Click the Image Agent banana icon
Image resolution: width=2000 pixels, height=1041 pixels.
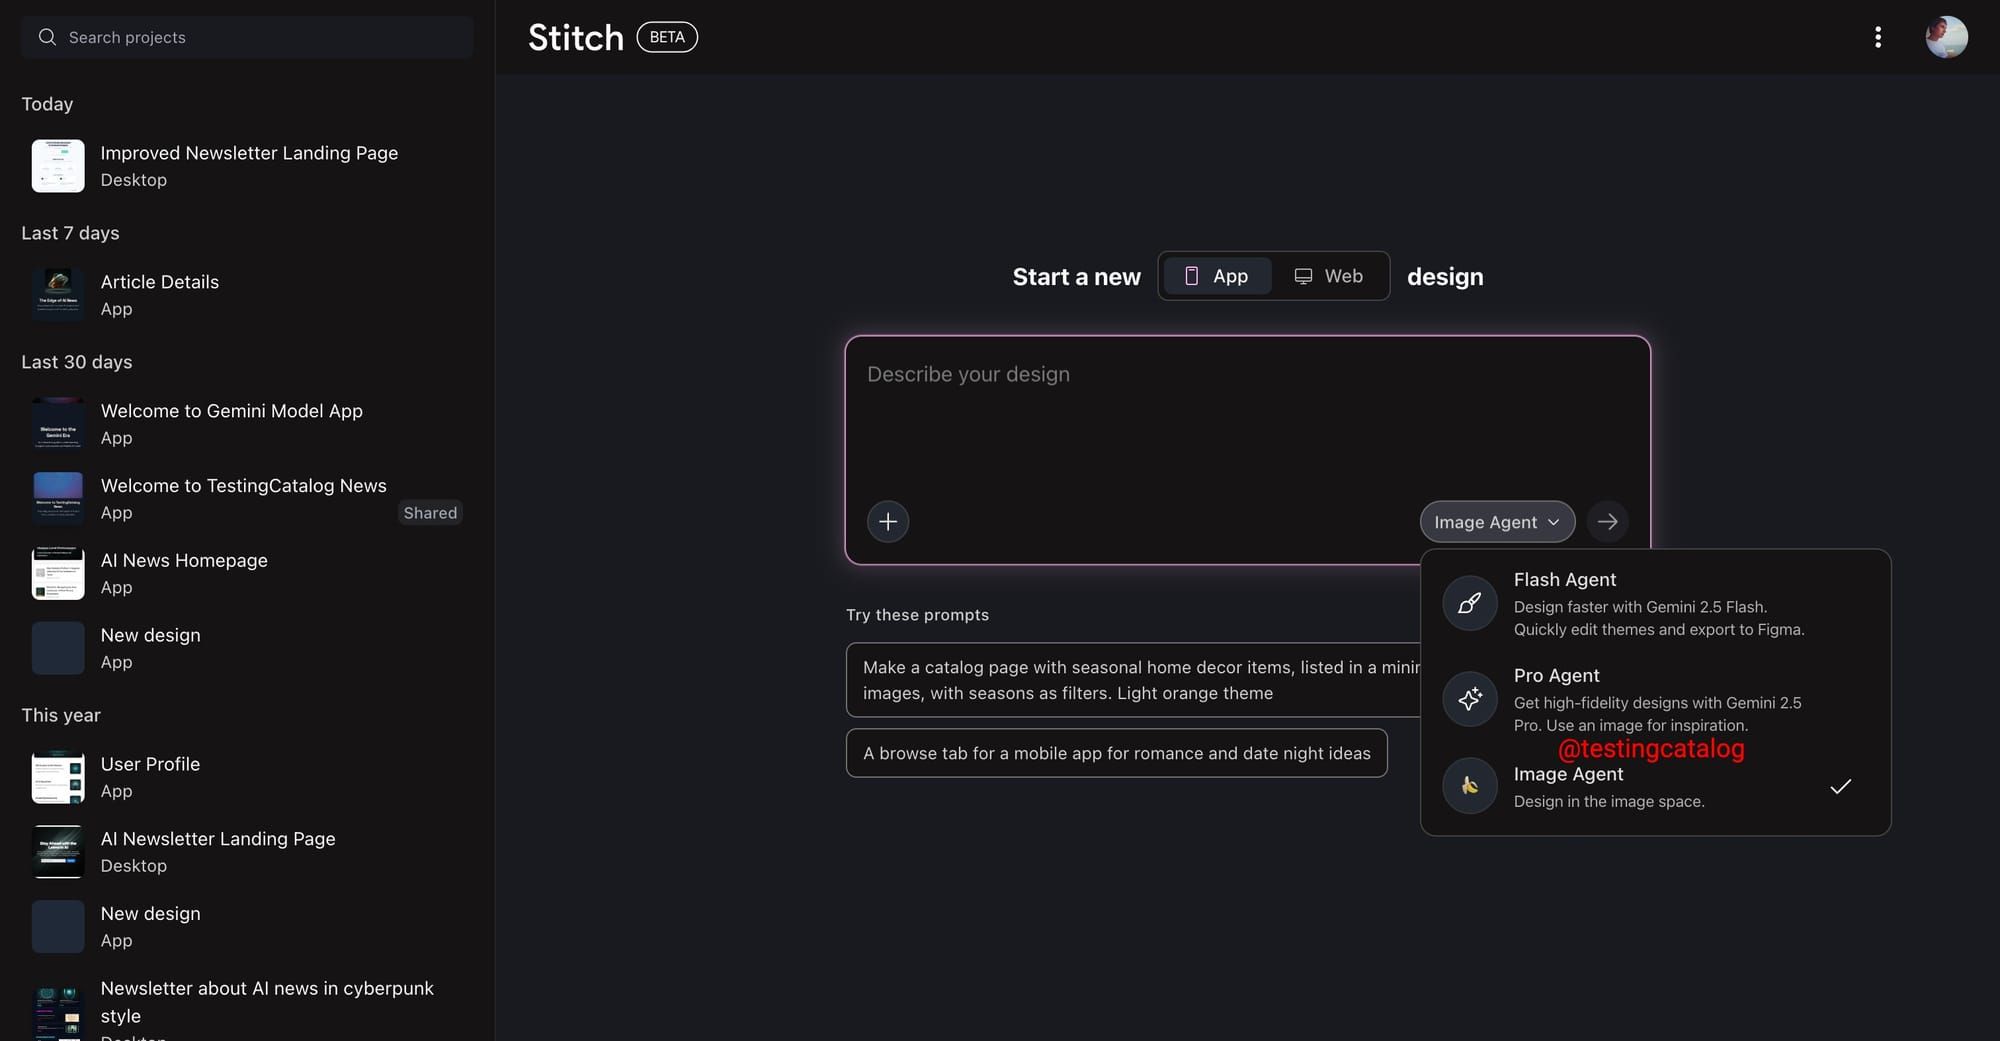[x=1469, y=786]
